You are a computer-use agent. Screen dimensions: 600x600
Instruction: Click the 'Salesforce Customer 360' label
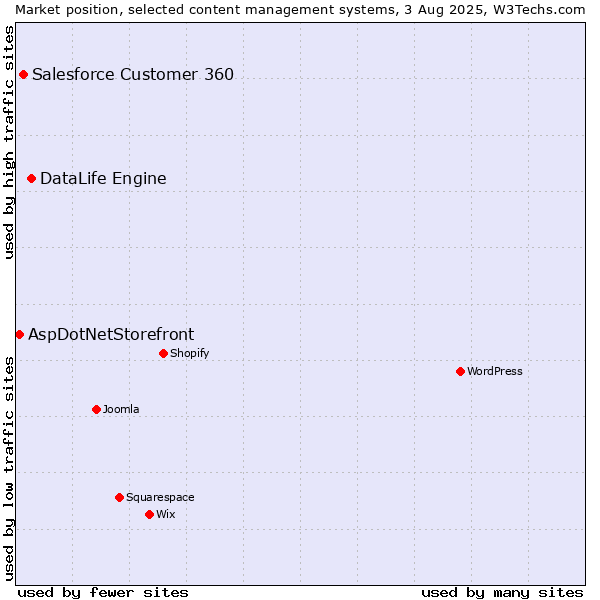[x=133, y=75]
